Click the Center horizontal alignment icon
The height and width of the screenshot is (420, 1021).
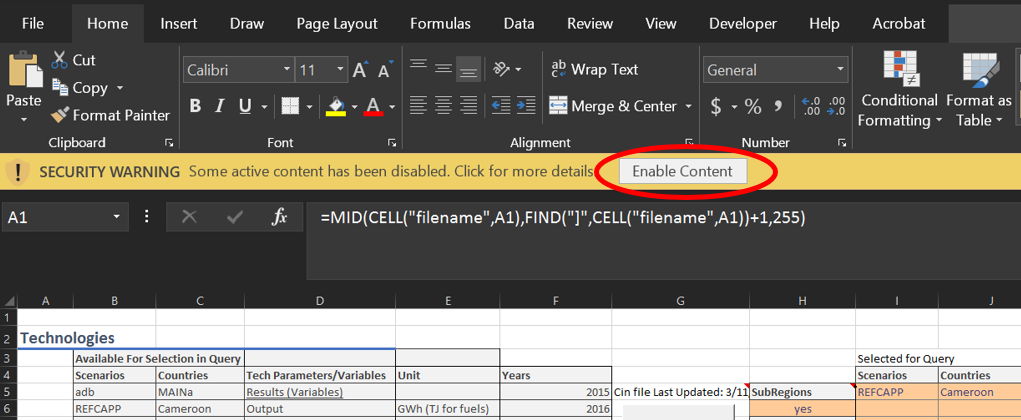pyautogui.click(x=444, y=105)
